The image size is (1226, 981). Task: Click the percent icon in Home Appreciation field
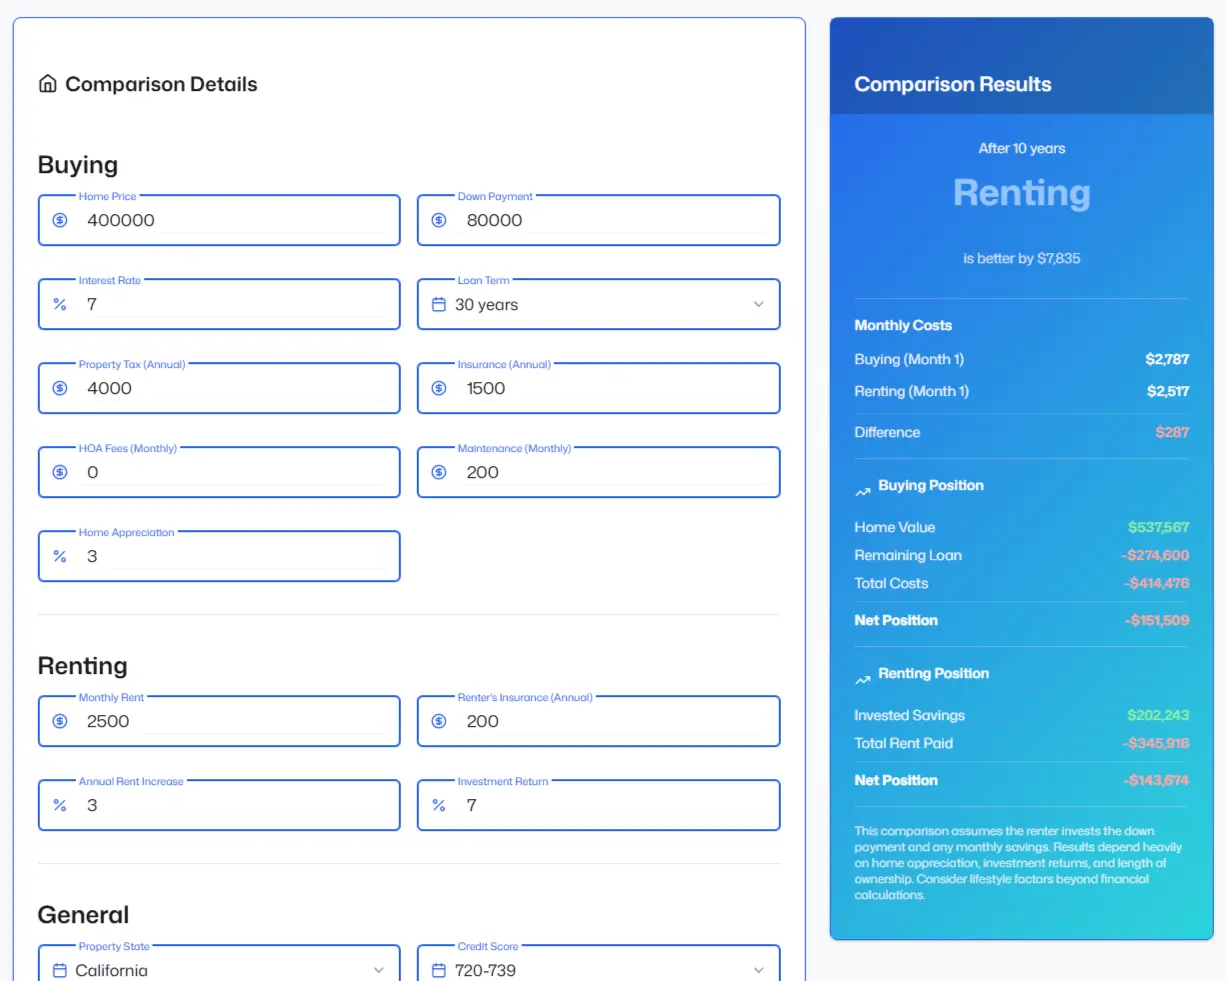point(60,556)
